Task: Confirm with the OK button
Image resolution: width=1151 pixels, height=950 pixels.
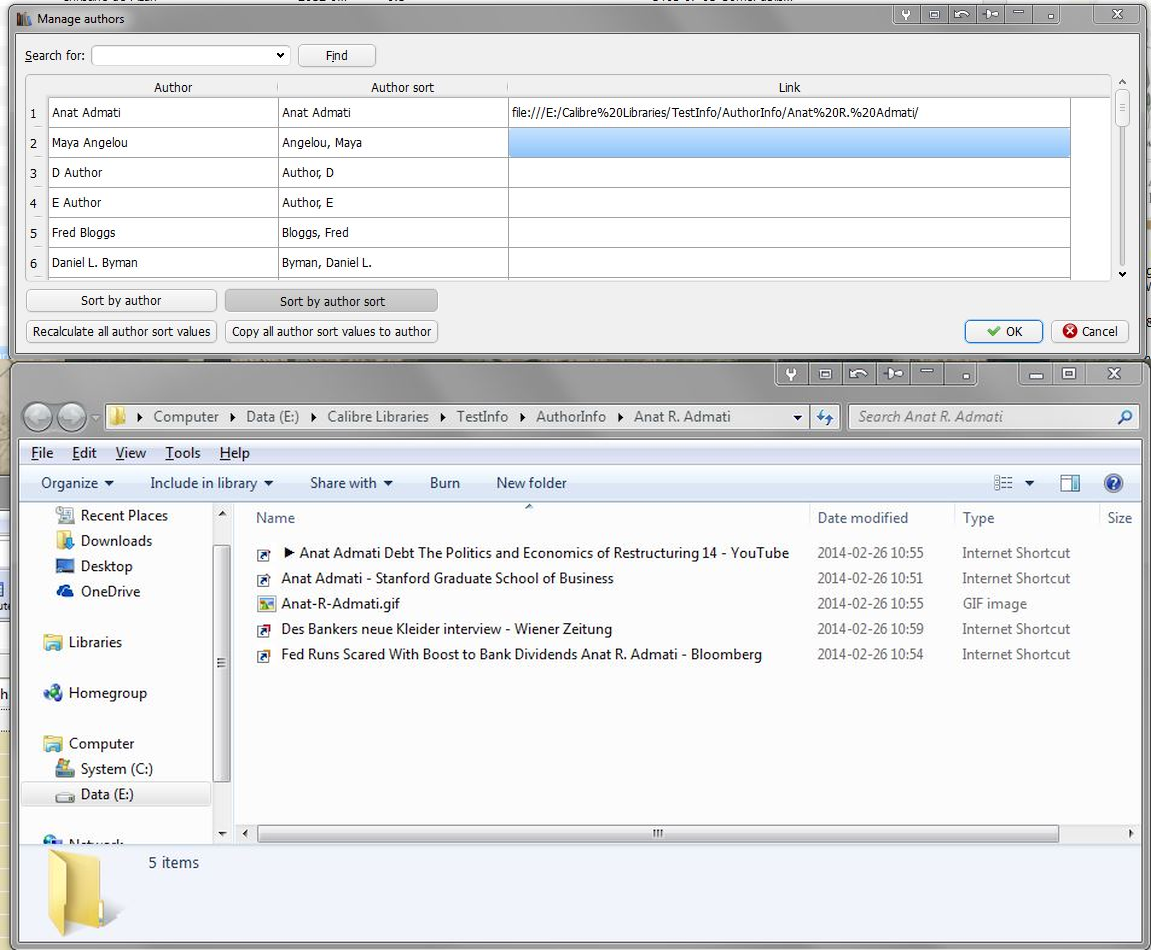Action: [x=1003, y=331]
